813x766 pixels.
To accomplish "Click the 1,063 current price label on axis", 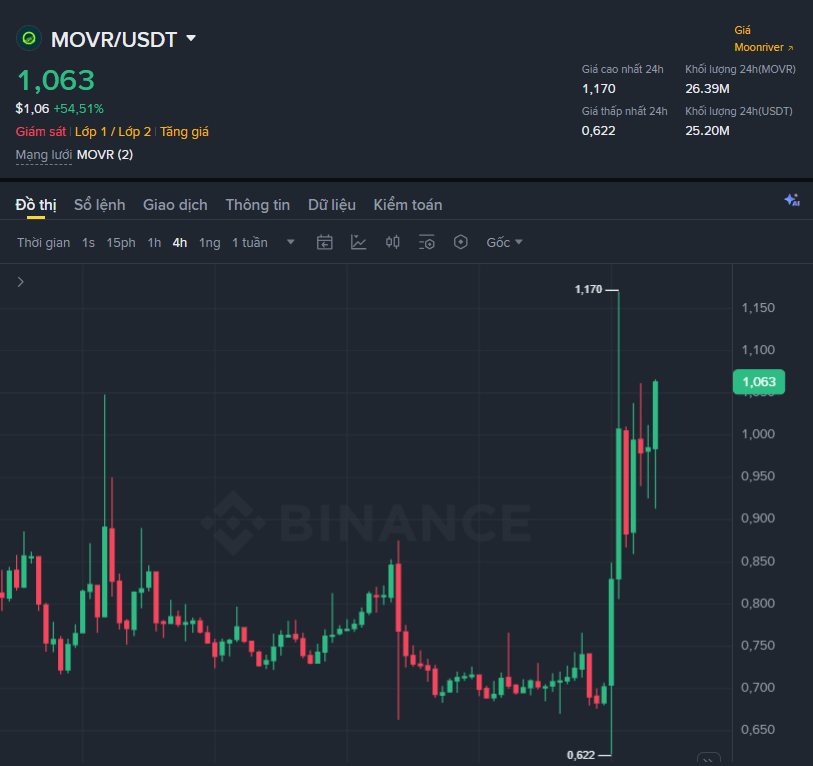I will tap(759, 382).
